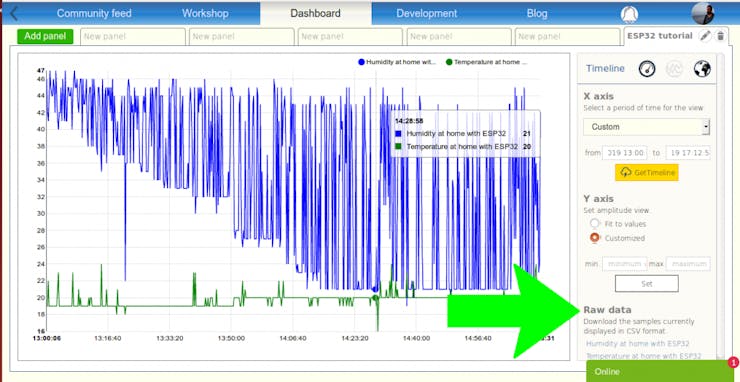Open the gauge view icon
The image size is (740, 382).
click(647, 69)
